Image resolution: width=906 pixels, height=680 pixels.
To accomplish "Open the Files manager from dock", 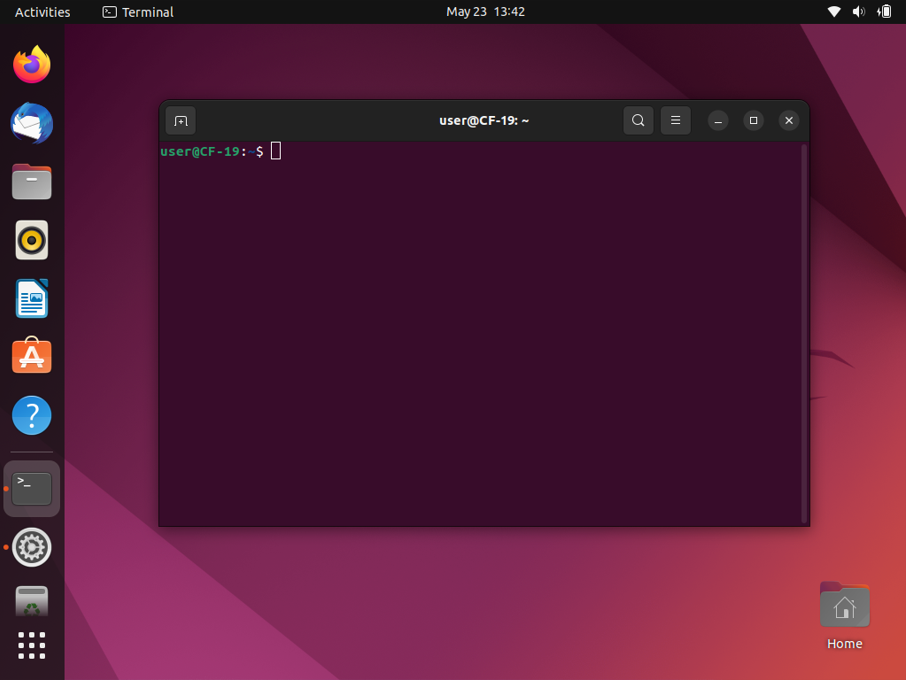I will [x=32, y=183].
